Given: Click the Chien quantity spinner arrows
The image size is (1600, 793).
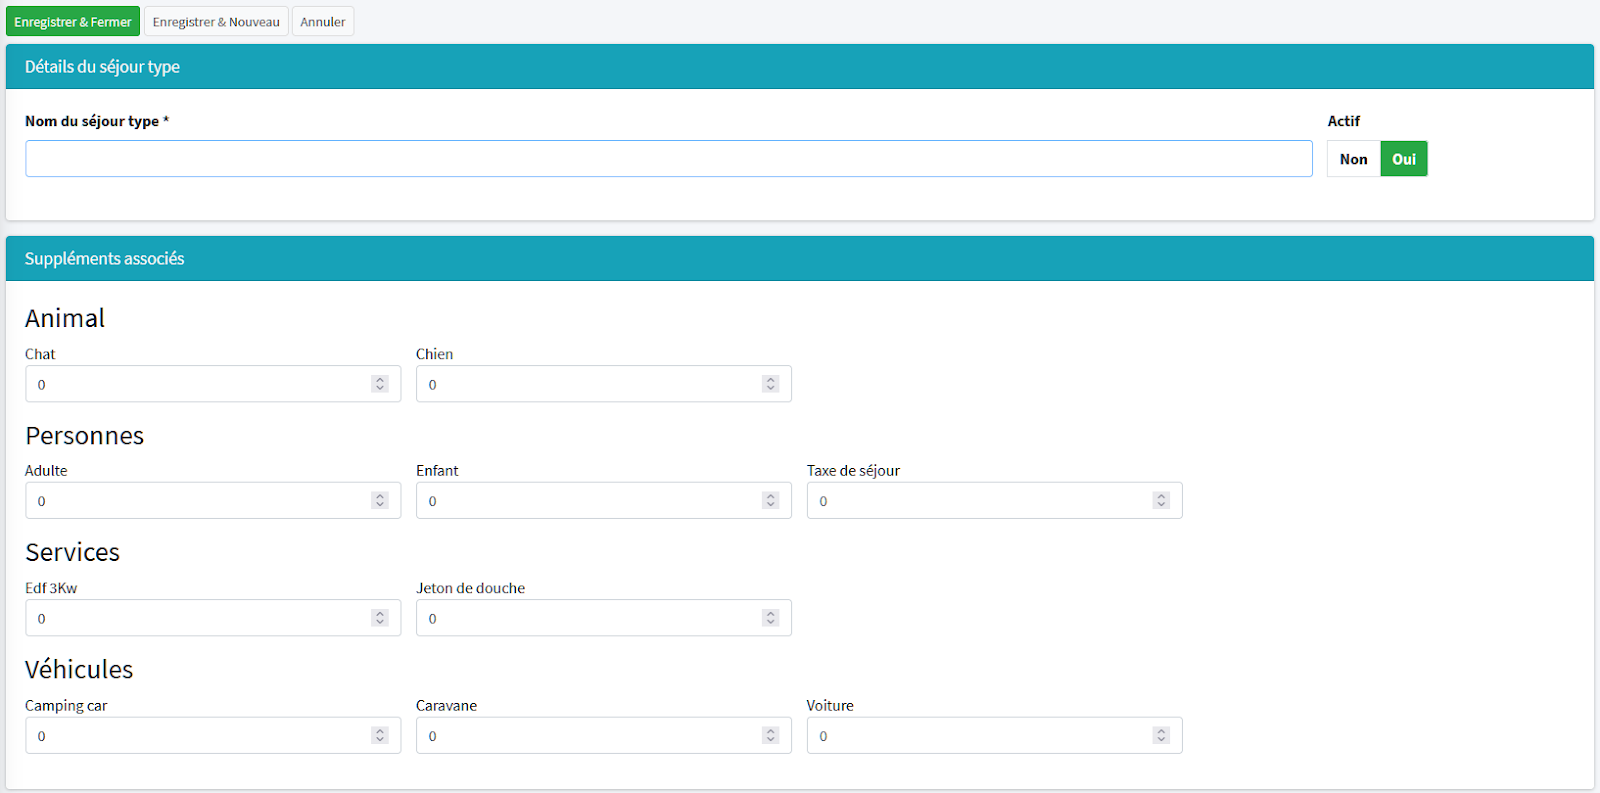Looking at the screenshot, I should click(x=770, y=384).
